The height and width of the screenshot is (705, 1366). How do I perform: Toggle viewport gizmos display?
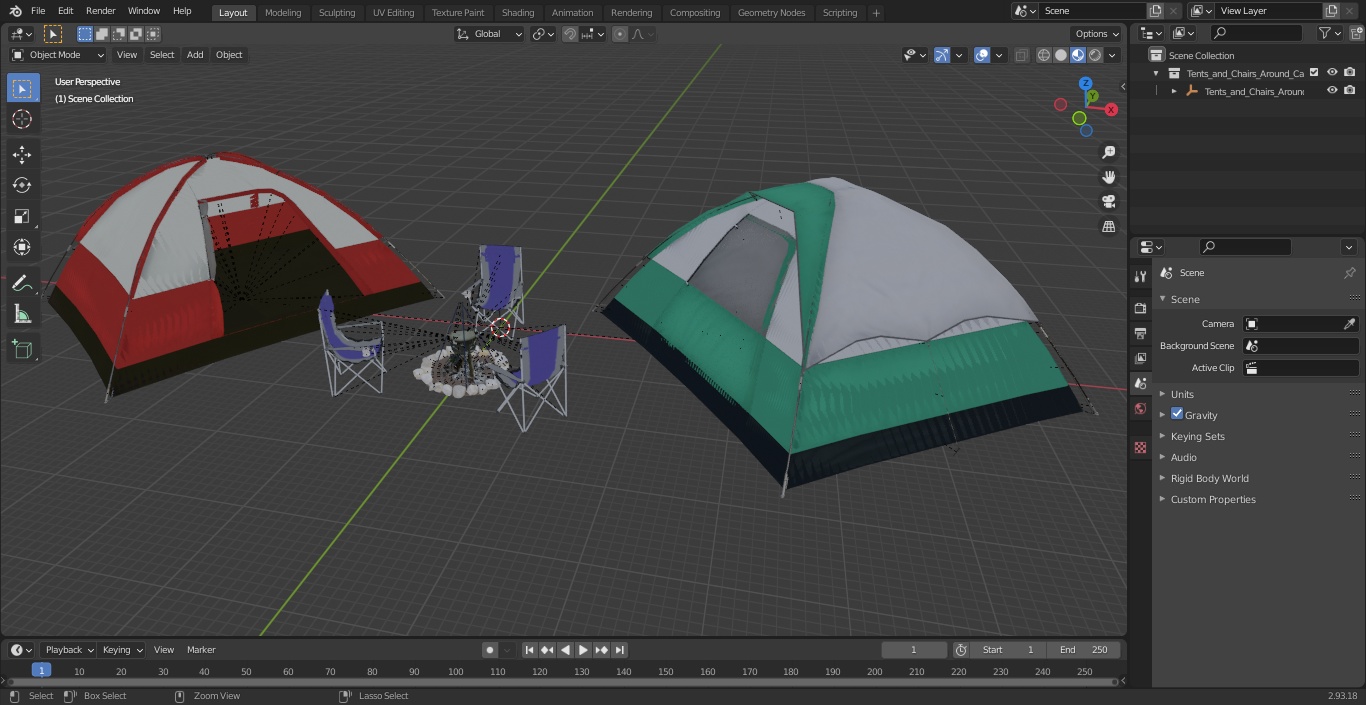coord(942,55)
